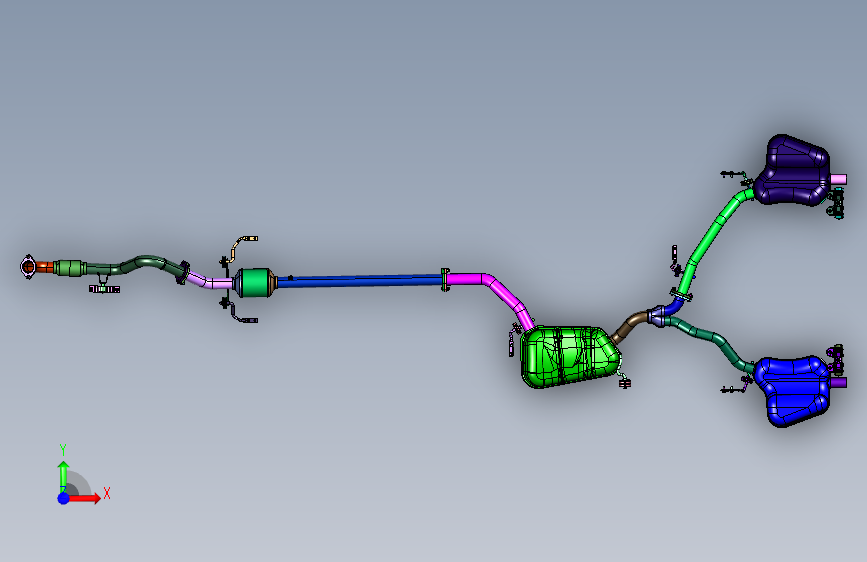
Task: Click the blue Z origin ball of triad
Action: click(x=64, y=498)
